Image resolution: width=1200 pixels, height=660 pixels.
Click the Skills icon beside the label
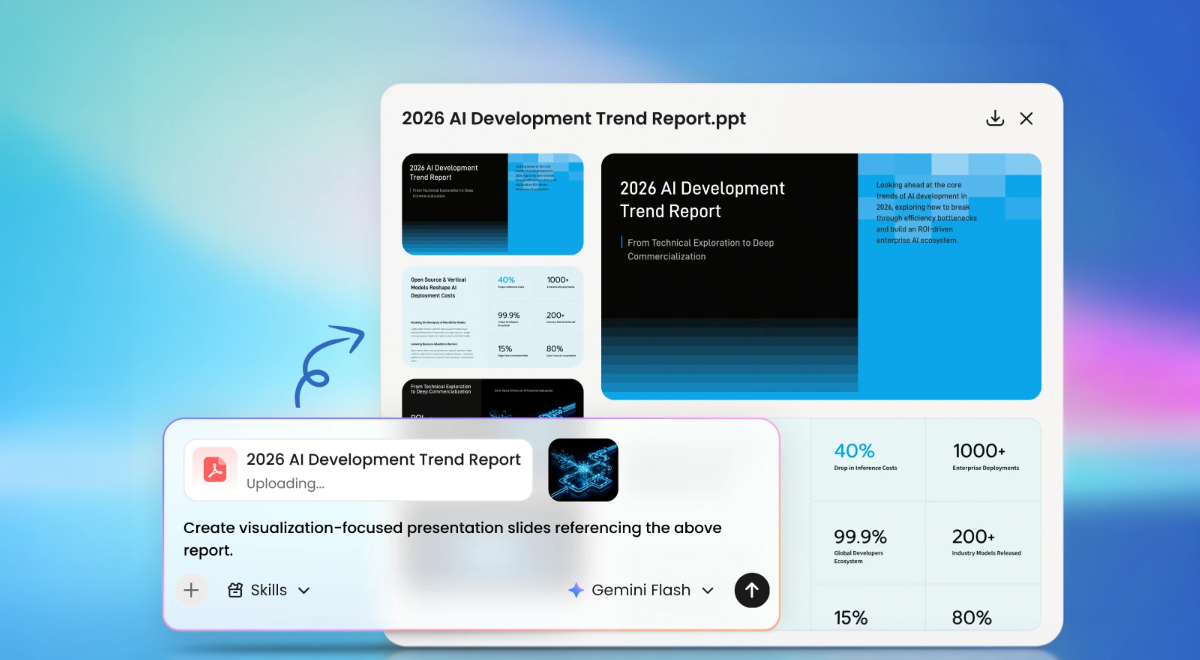click(235, 590)
